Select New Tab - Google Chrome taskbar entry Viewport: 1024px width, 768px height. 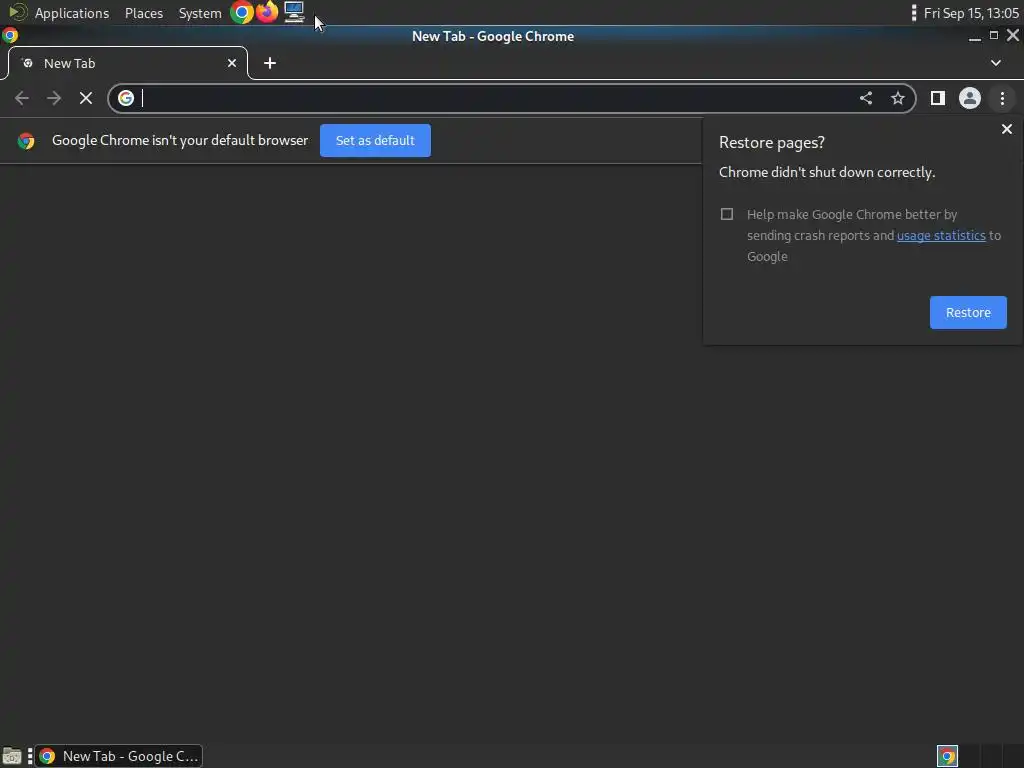pyautogui.click(x=118, y=756)
